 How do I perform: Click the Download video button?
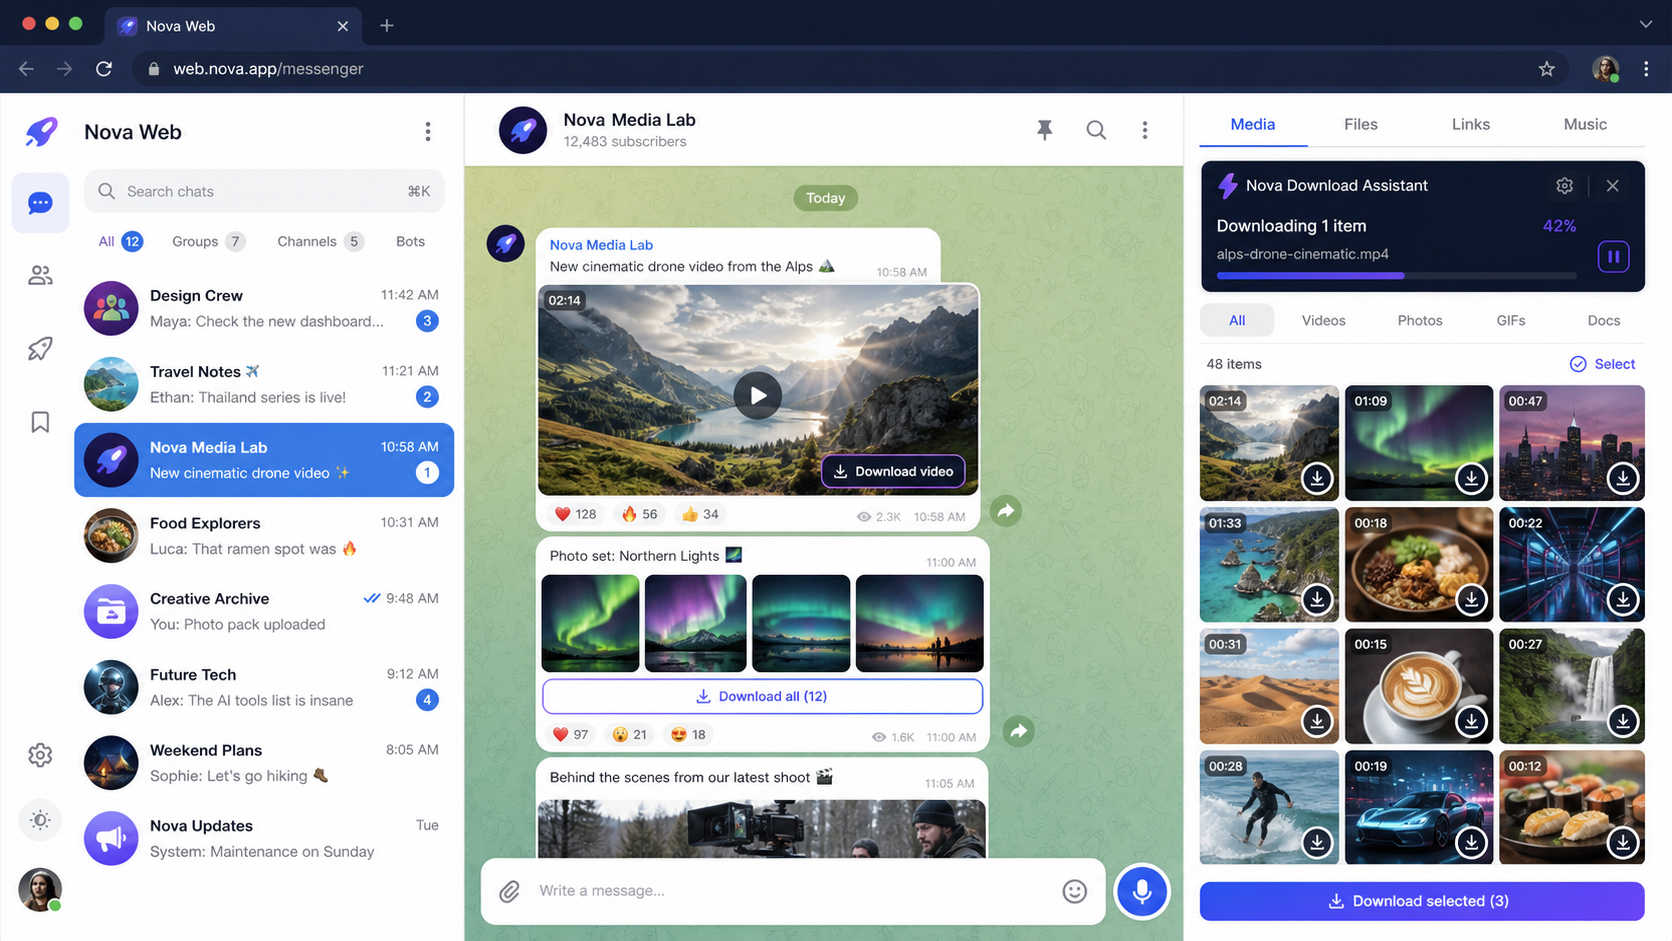click(x=894, y=471)
